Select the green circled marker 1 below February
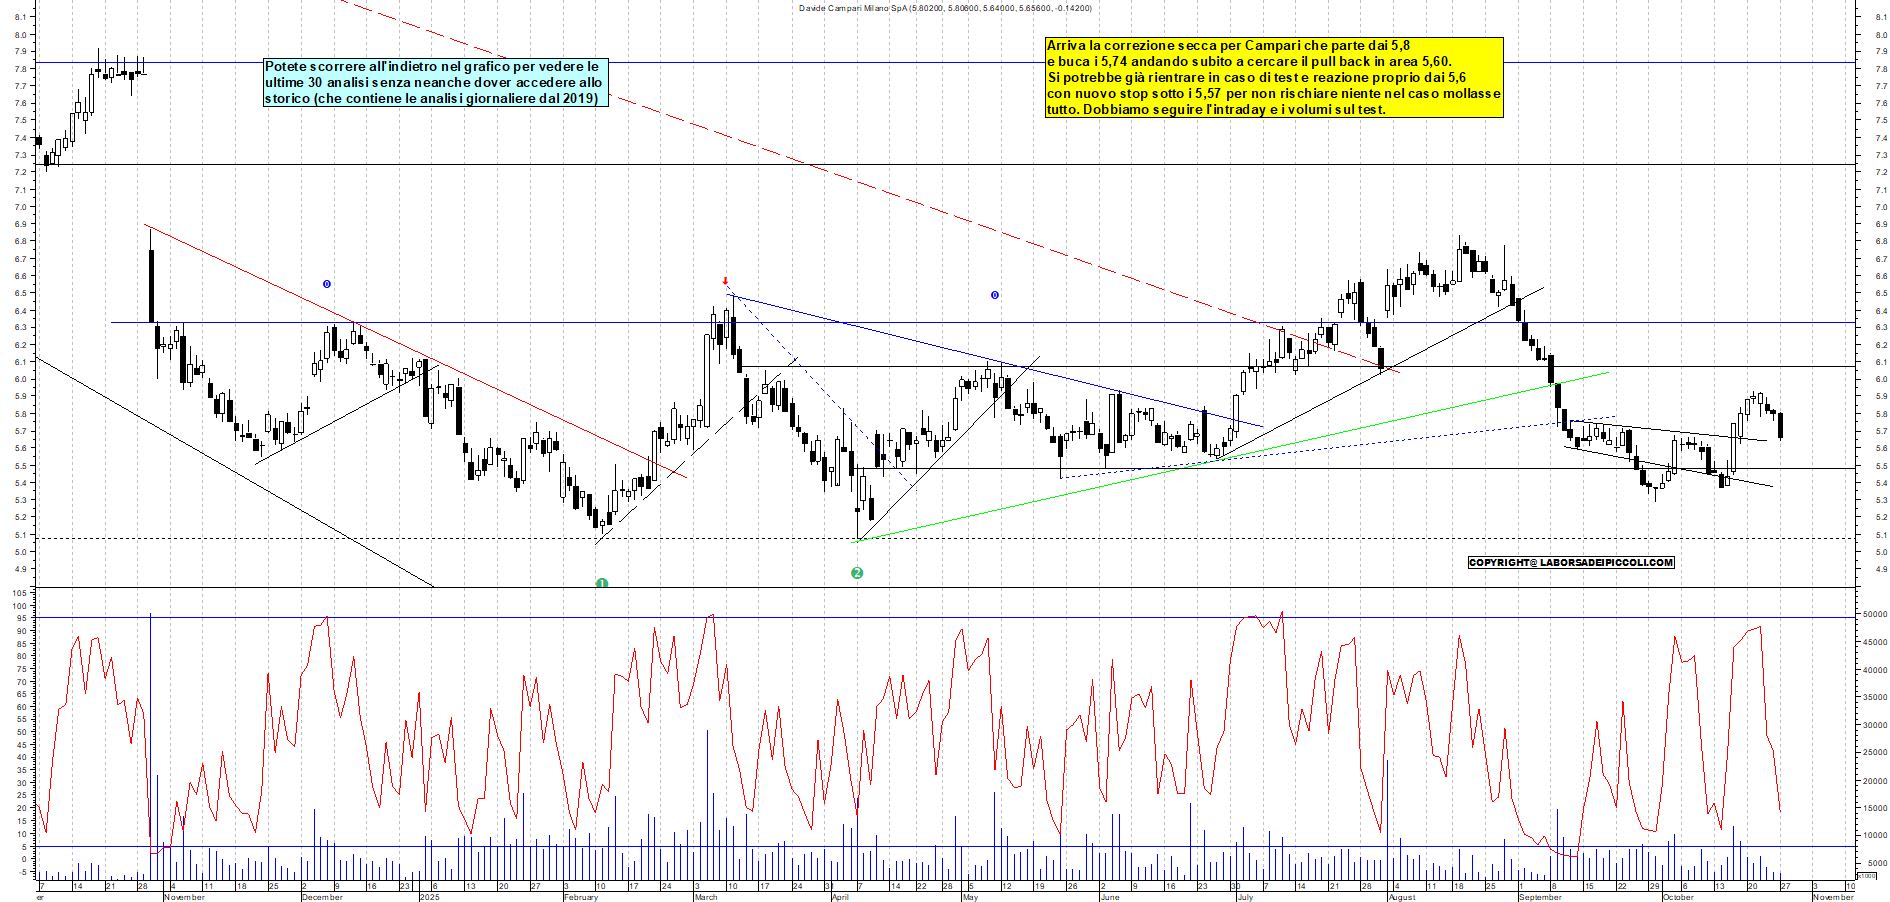This screenshot has height=902, width=1890. click(602, 583)
